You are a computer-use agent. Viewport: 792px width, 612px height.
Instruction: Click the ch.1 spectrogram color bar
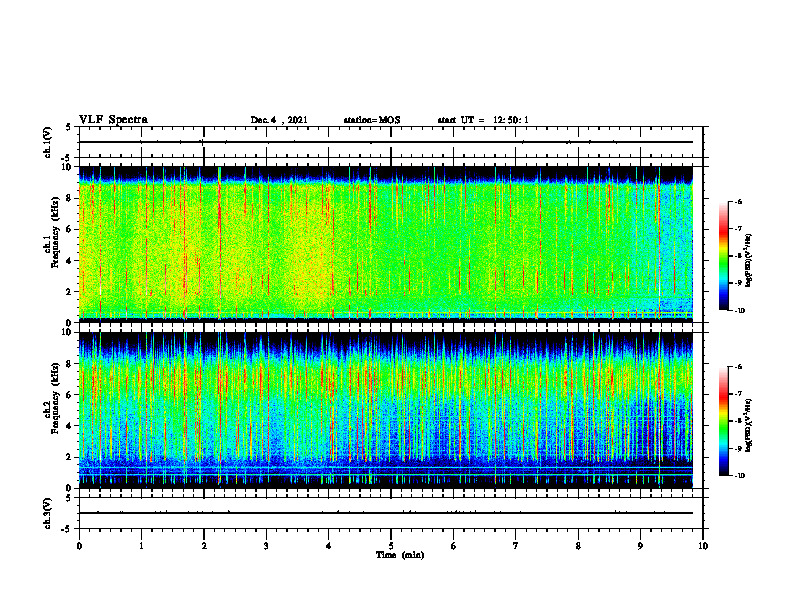point(723,256)
